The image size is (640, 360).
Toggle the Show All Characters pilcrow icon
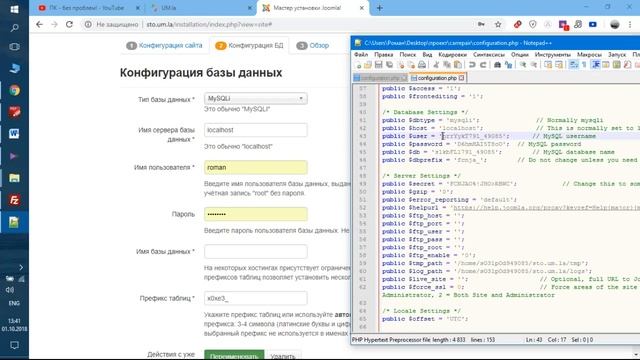click(584, 65)
